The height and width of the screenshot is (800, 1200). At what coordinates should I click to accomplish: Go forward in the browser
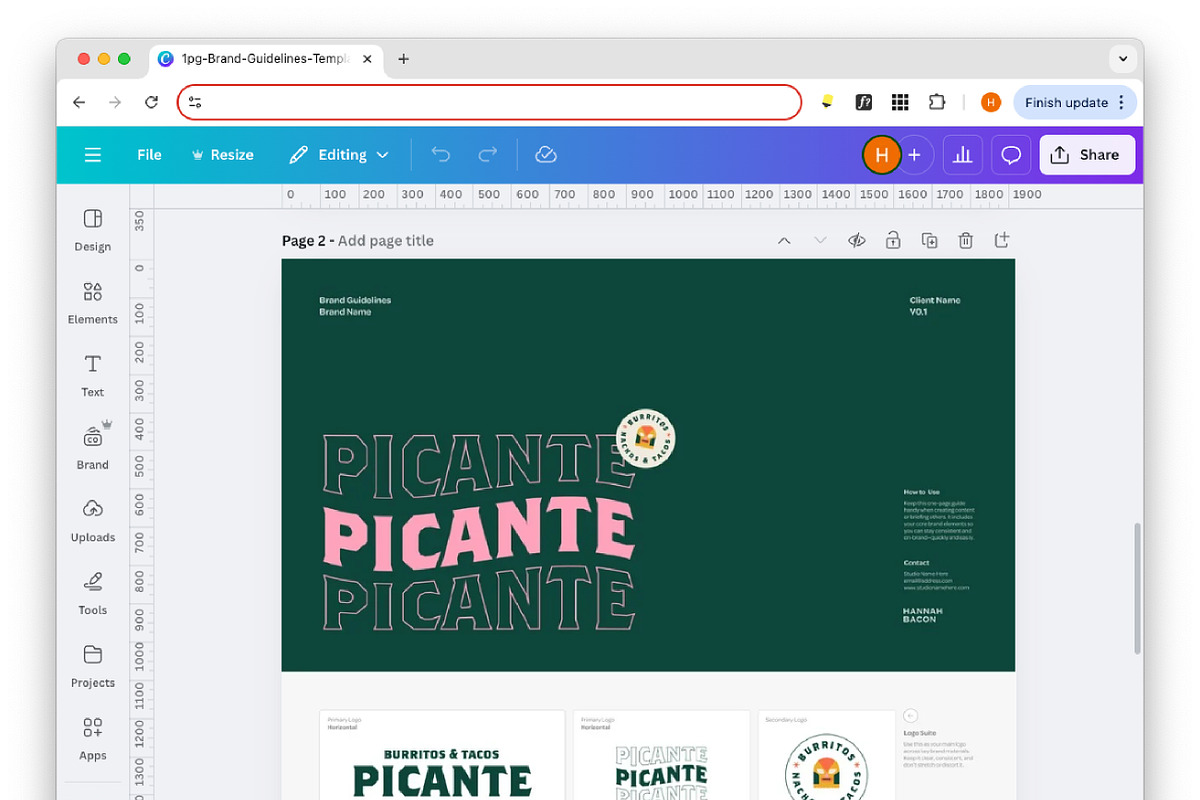pos(115,102)
